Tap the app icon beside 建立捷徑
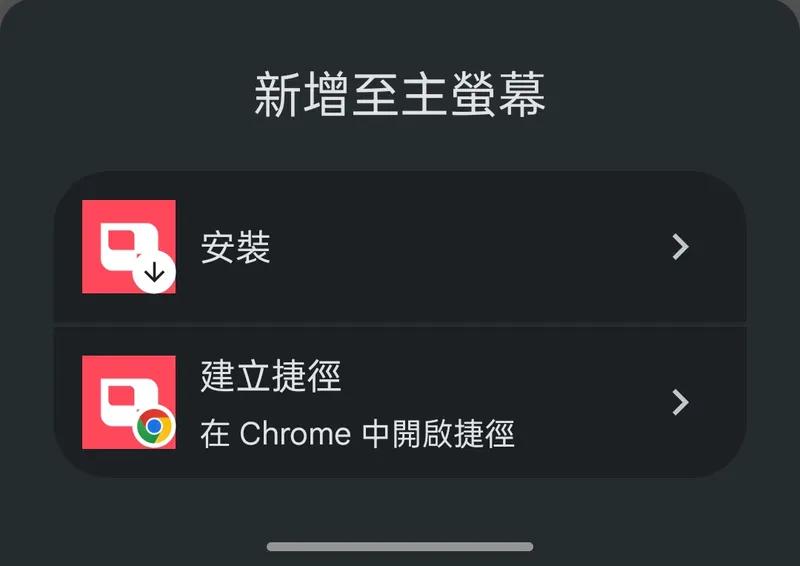This screenshot has width=800, height=566. [129, 402]
